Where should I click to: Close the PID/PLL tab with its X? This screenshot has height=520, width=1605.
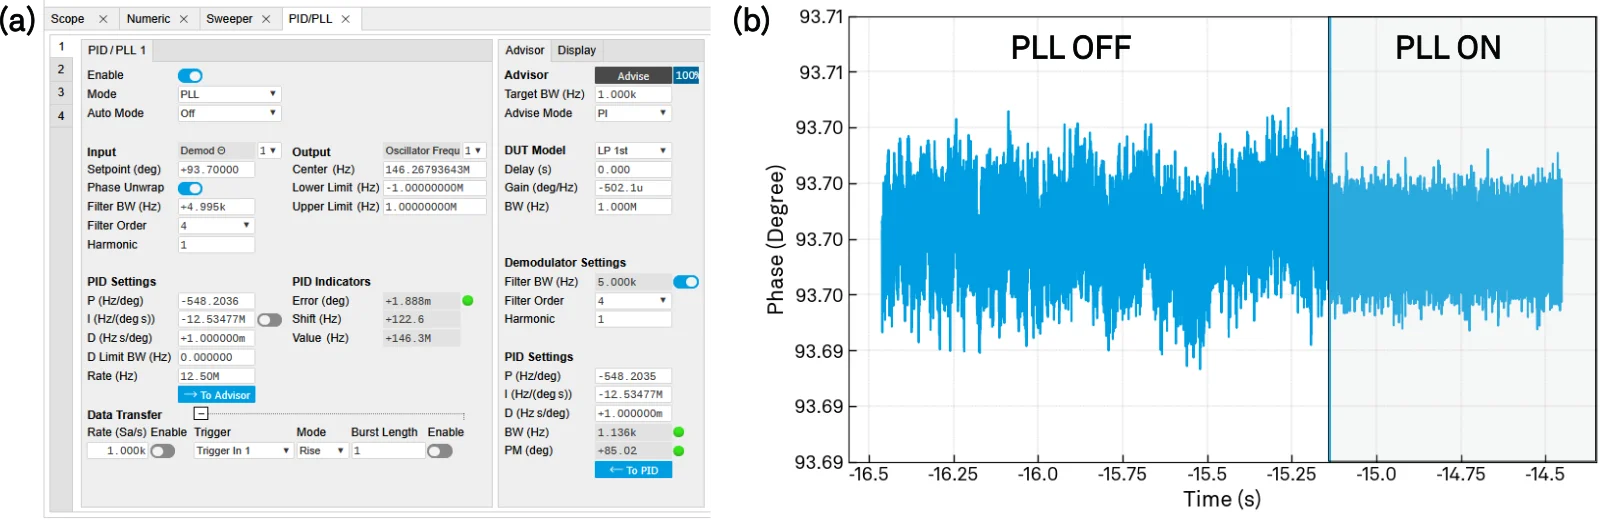[x=346, y=19]
